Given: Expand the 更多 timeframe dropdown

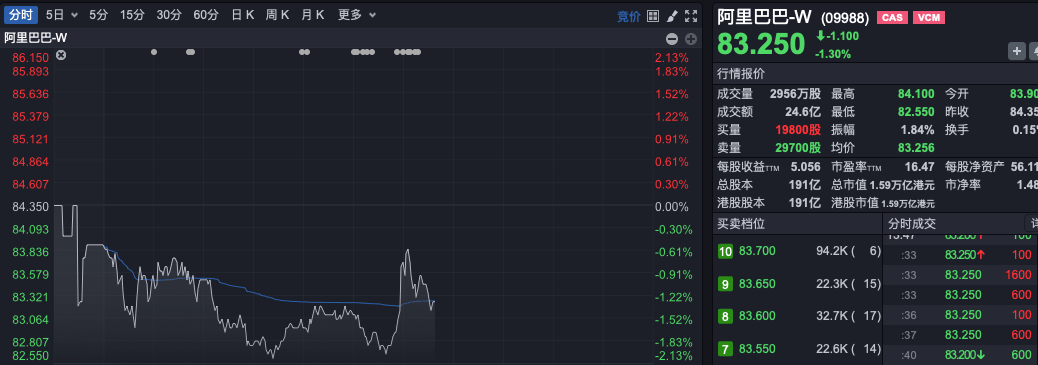Looking at the screenshot, I should (357, 15).
